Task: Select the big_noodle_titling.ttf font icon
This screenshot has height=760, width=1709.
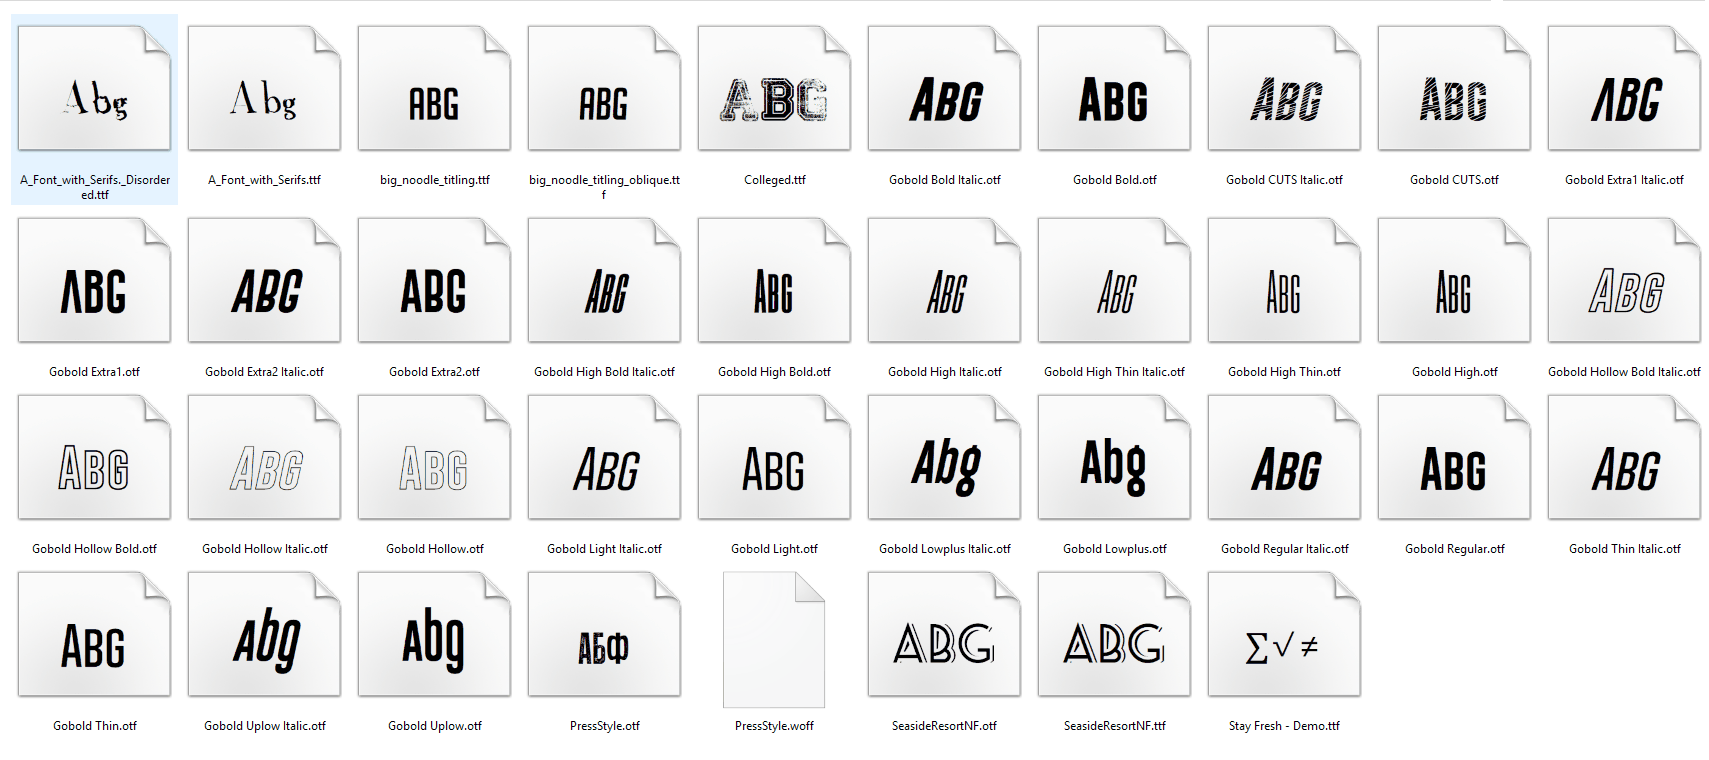Action: point(434,90)
